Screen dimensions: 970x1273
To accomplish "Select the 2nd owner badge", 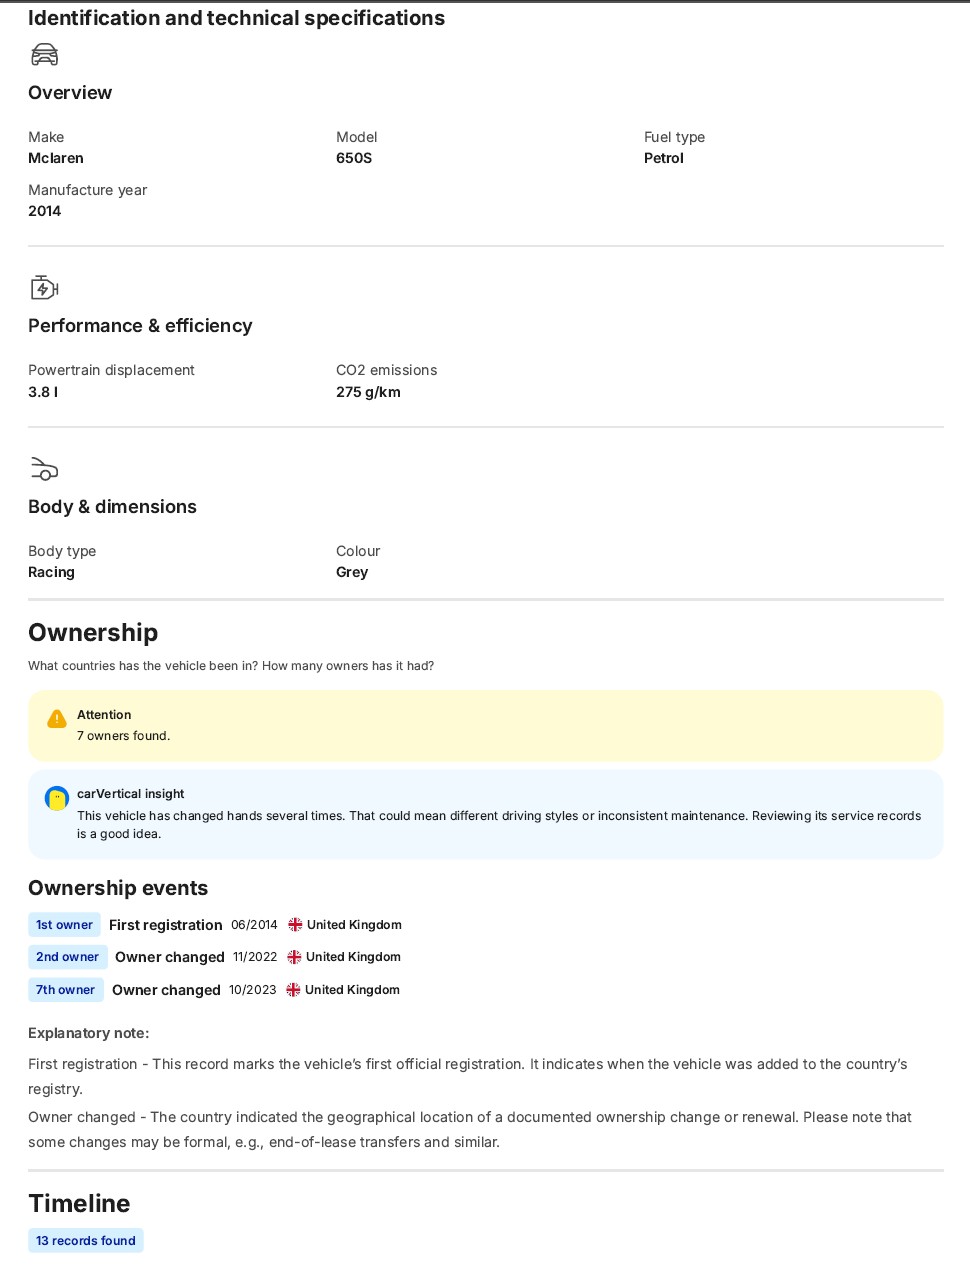I will [67, 957].
